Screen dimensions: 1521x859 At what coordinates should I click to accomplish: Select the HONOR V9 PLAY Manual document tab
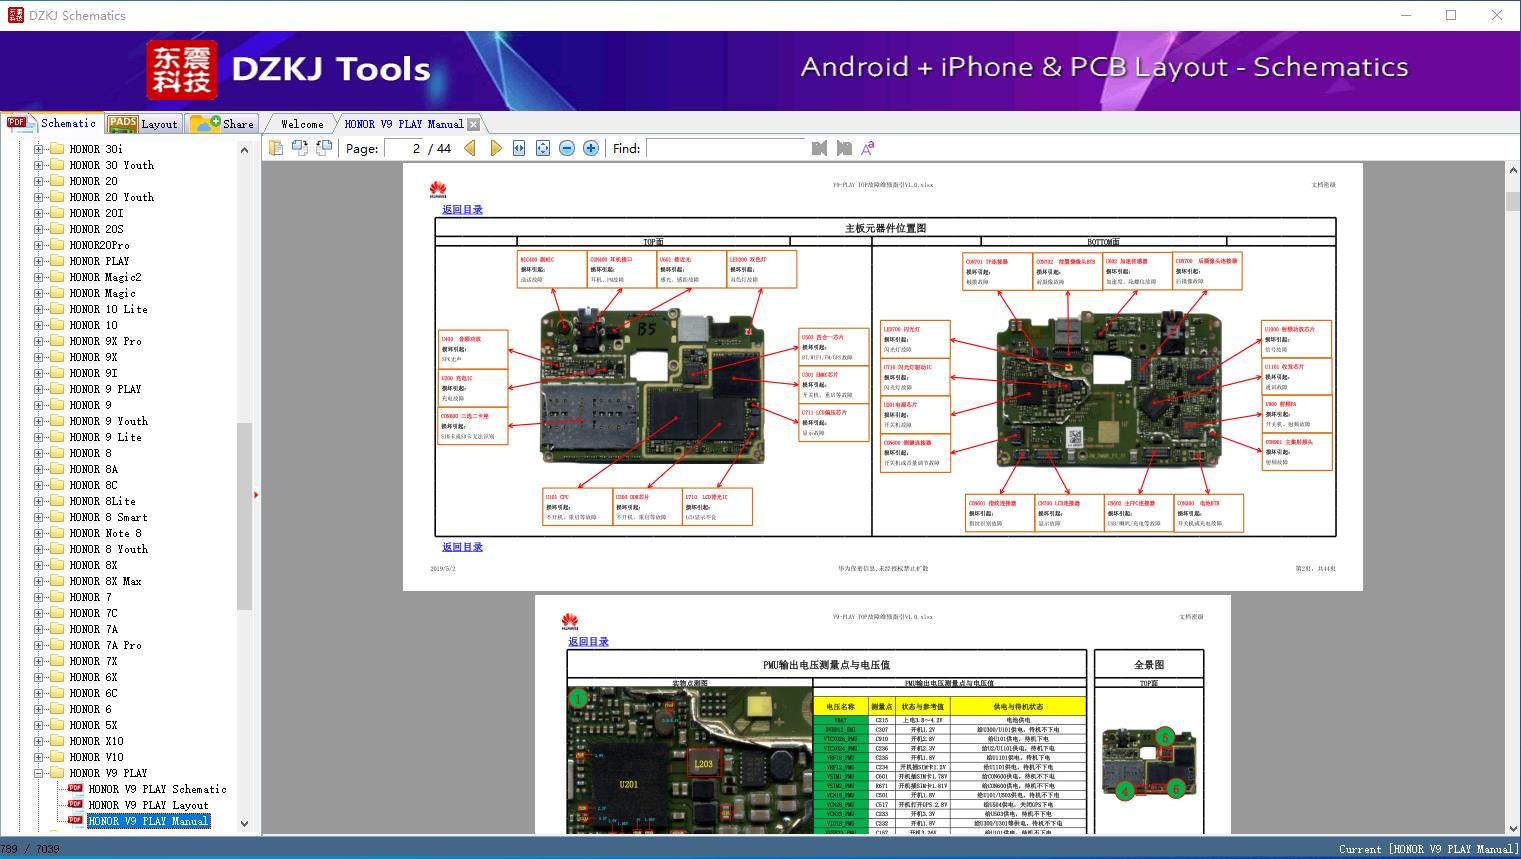point(404,124)
